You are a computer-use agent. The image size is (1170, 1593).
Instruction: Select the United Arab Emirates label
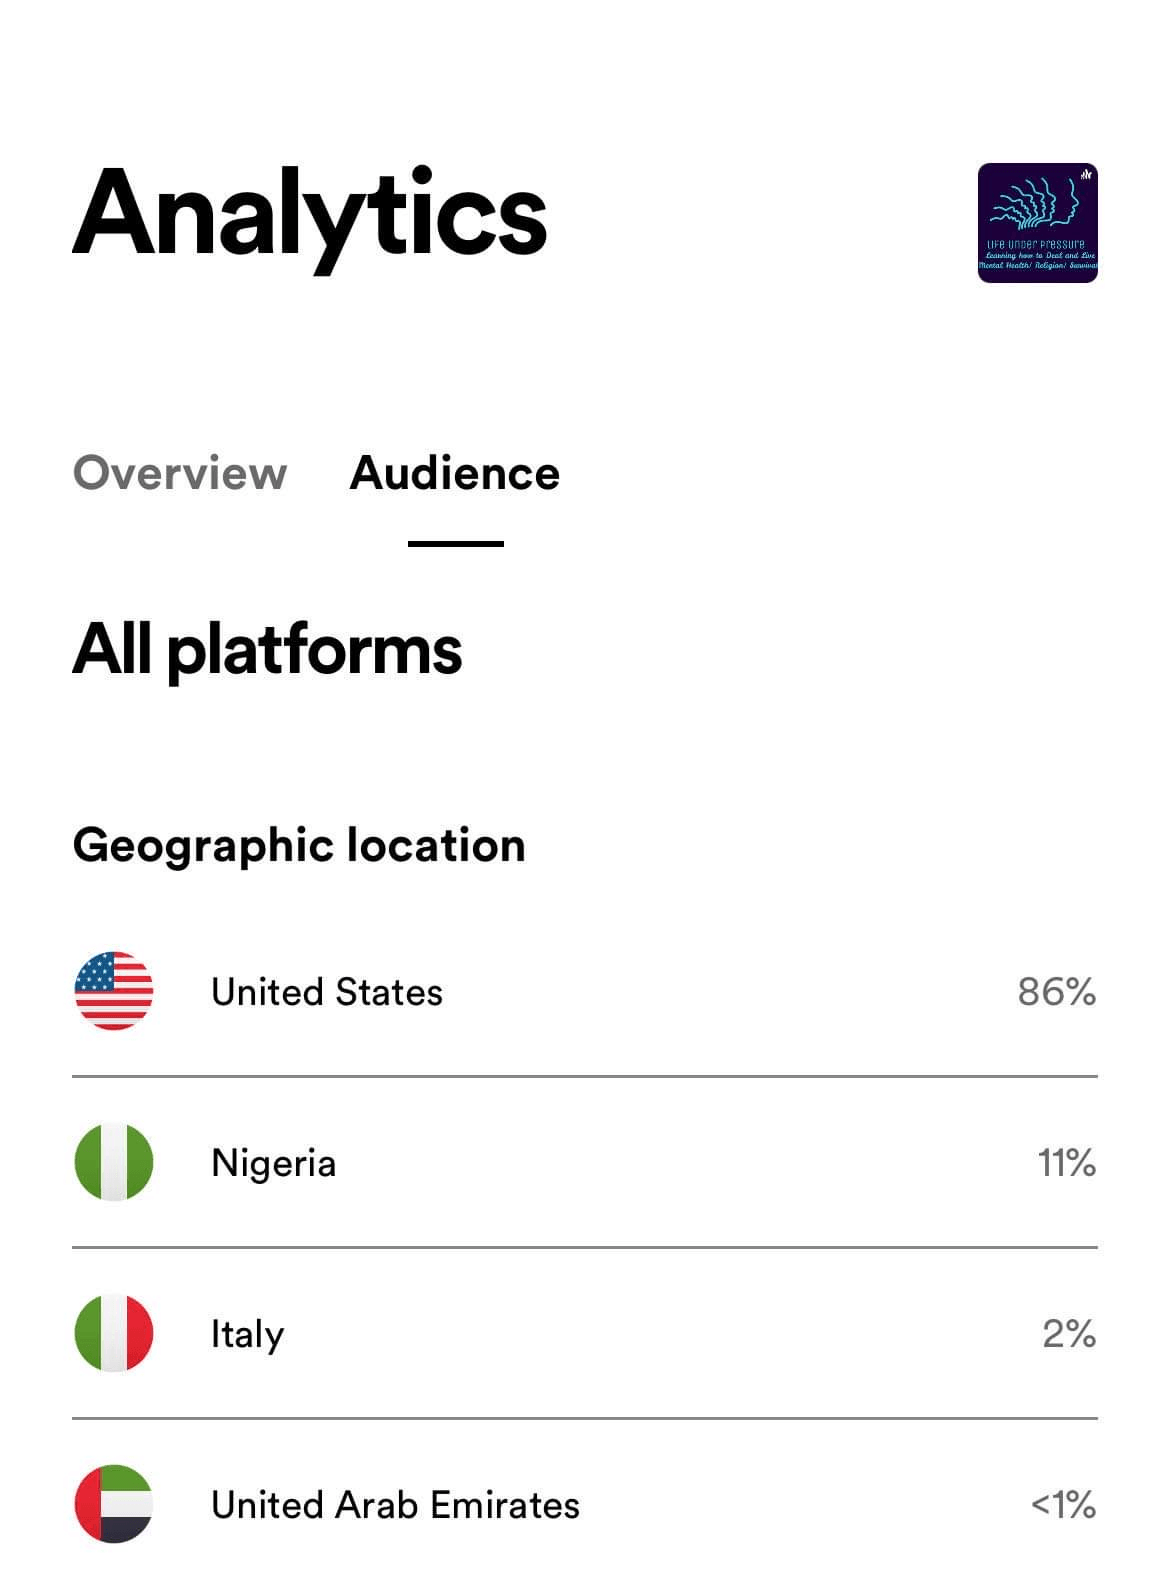tap(396, 1505)
